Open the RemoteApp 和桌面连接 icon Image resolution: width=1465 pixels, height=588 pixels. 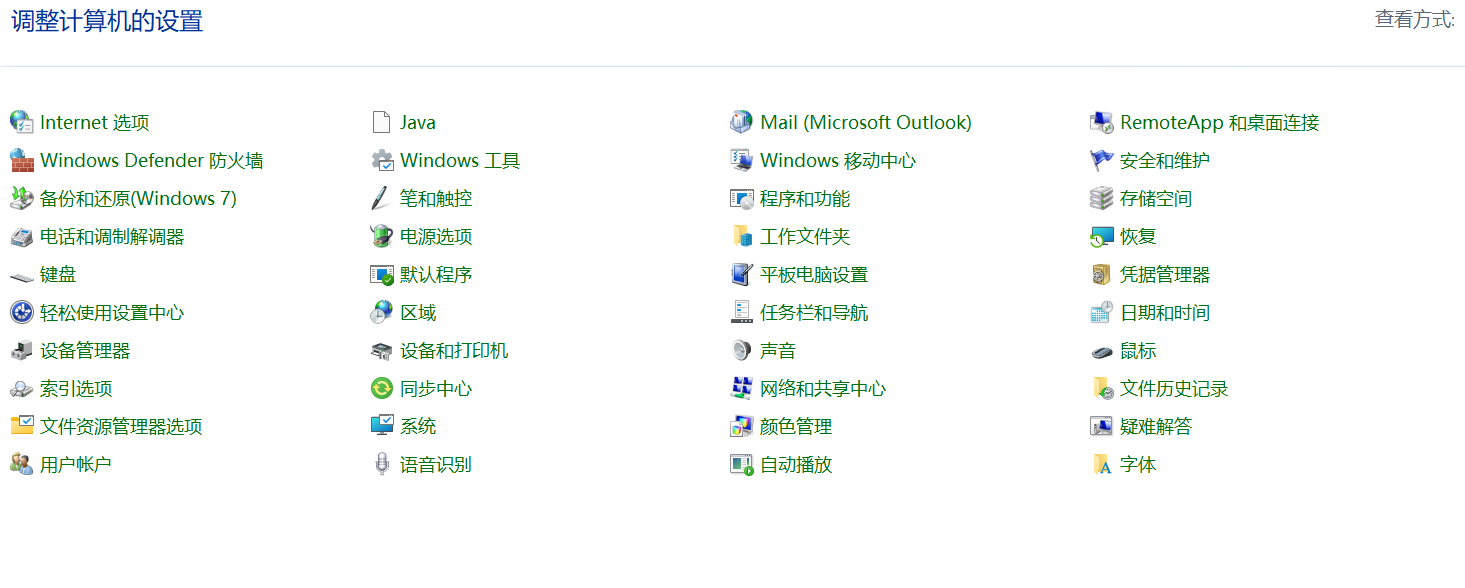[1102, 122]
